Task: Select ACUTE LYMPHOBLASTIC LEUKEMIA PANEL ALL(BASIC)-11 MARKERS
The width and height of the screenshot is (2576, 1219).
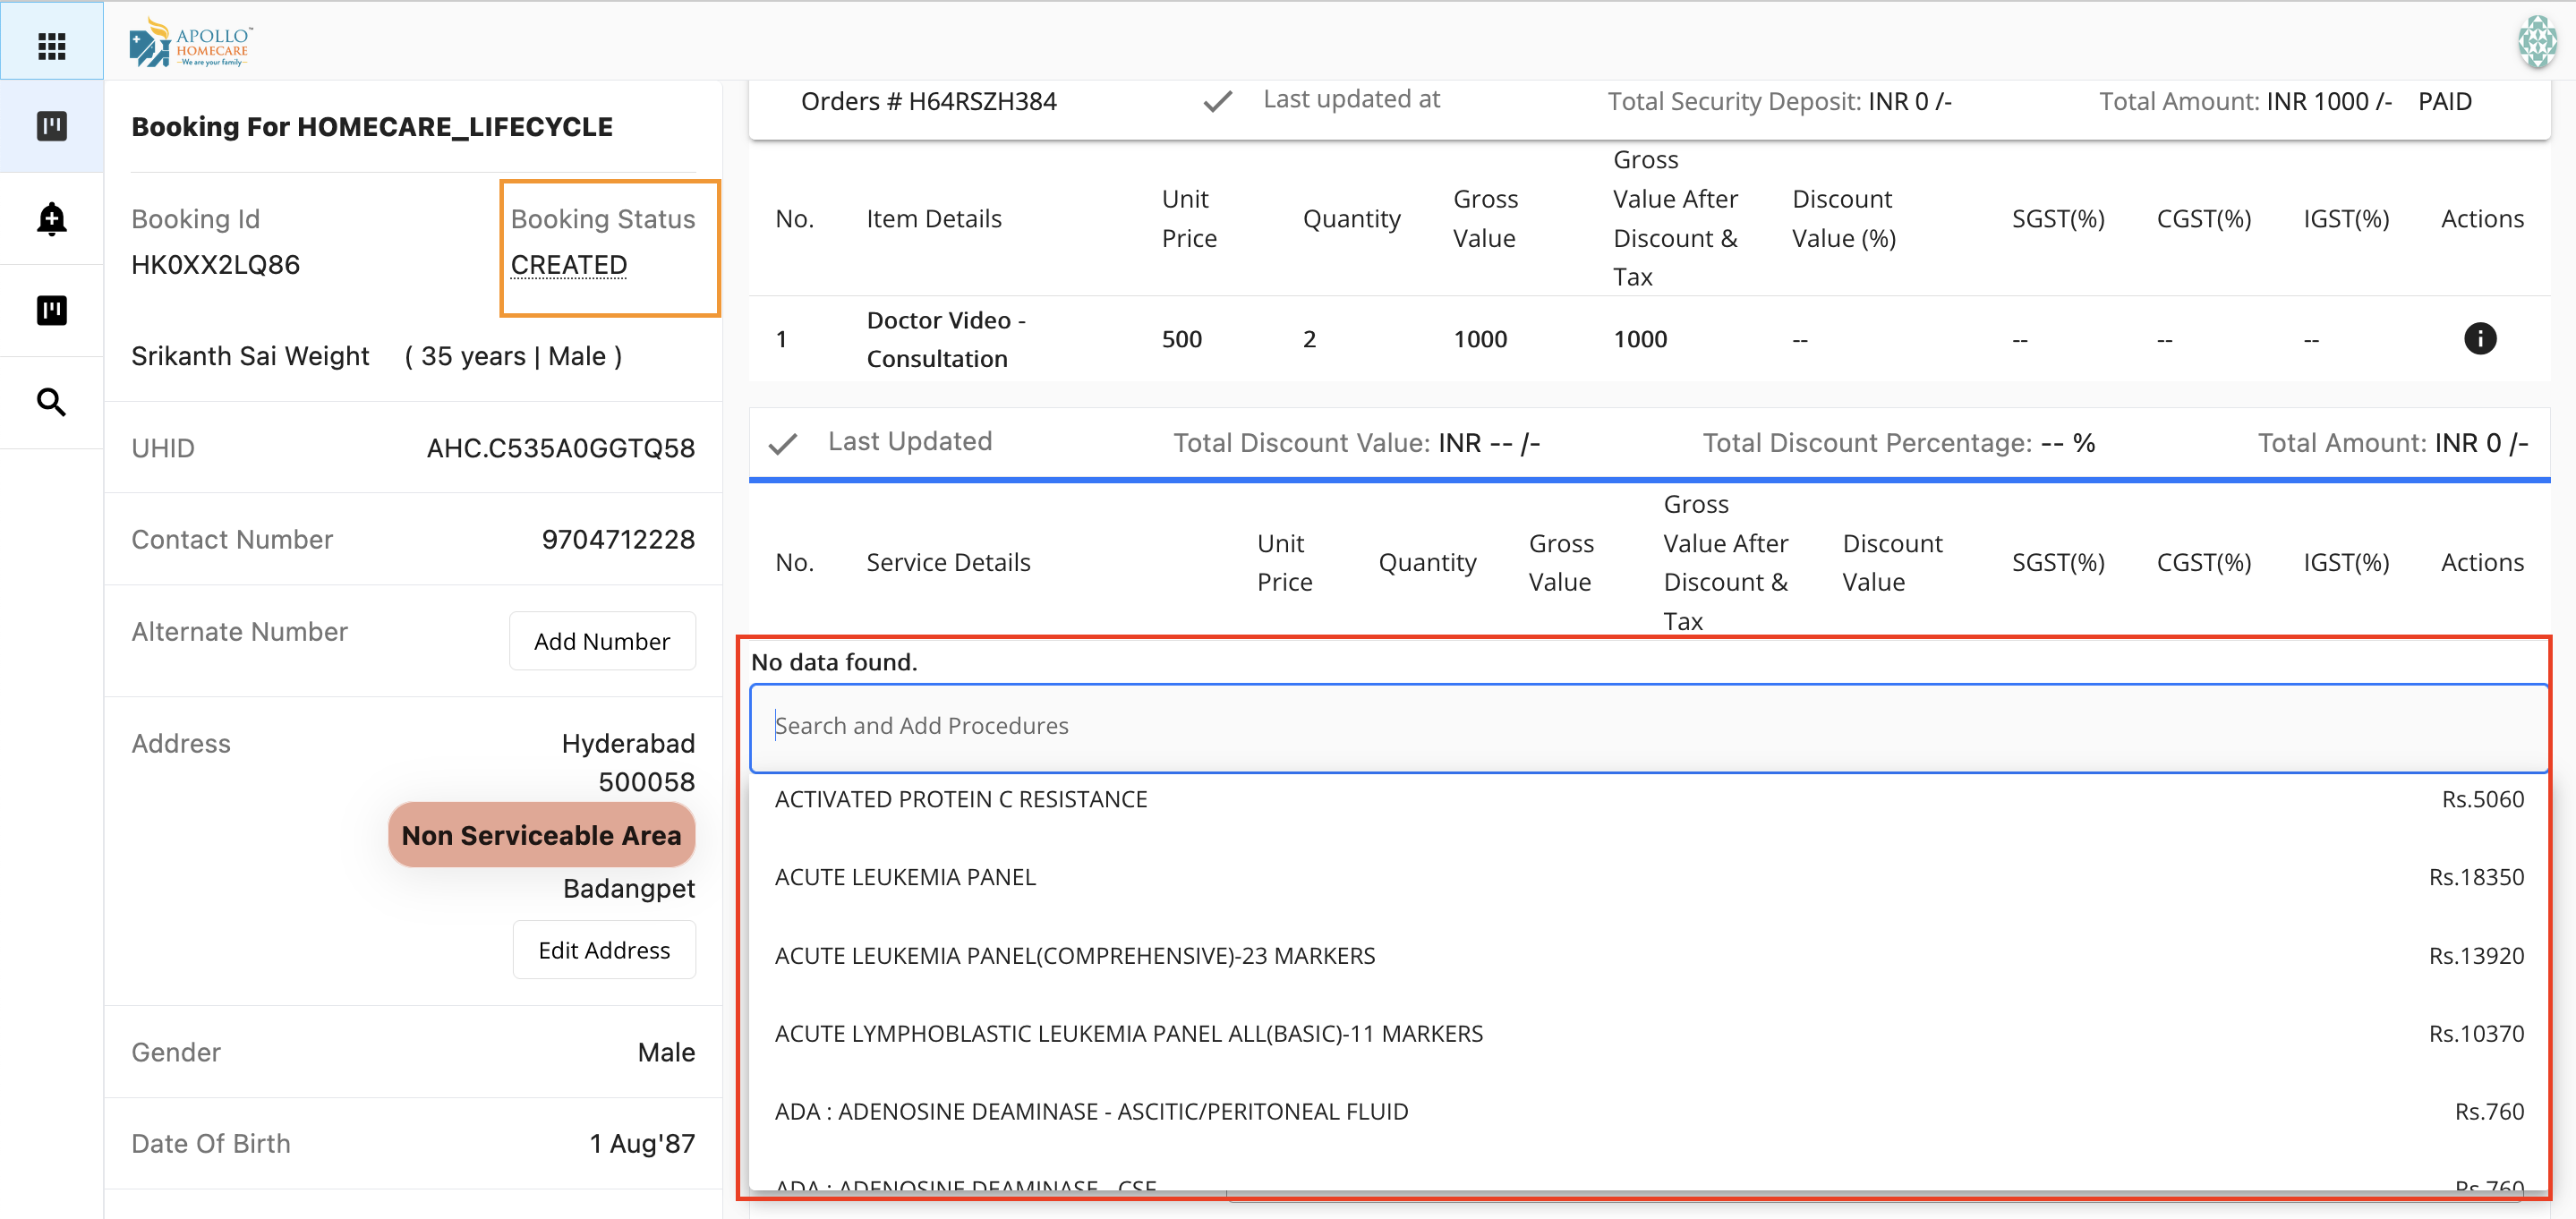Action: point(1128,1033)
